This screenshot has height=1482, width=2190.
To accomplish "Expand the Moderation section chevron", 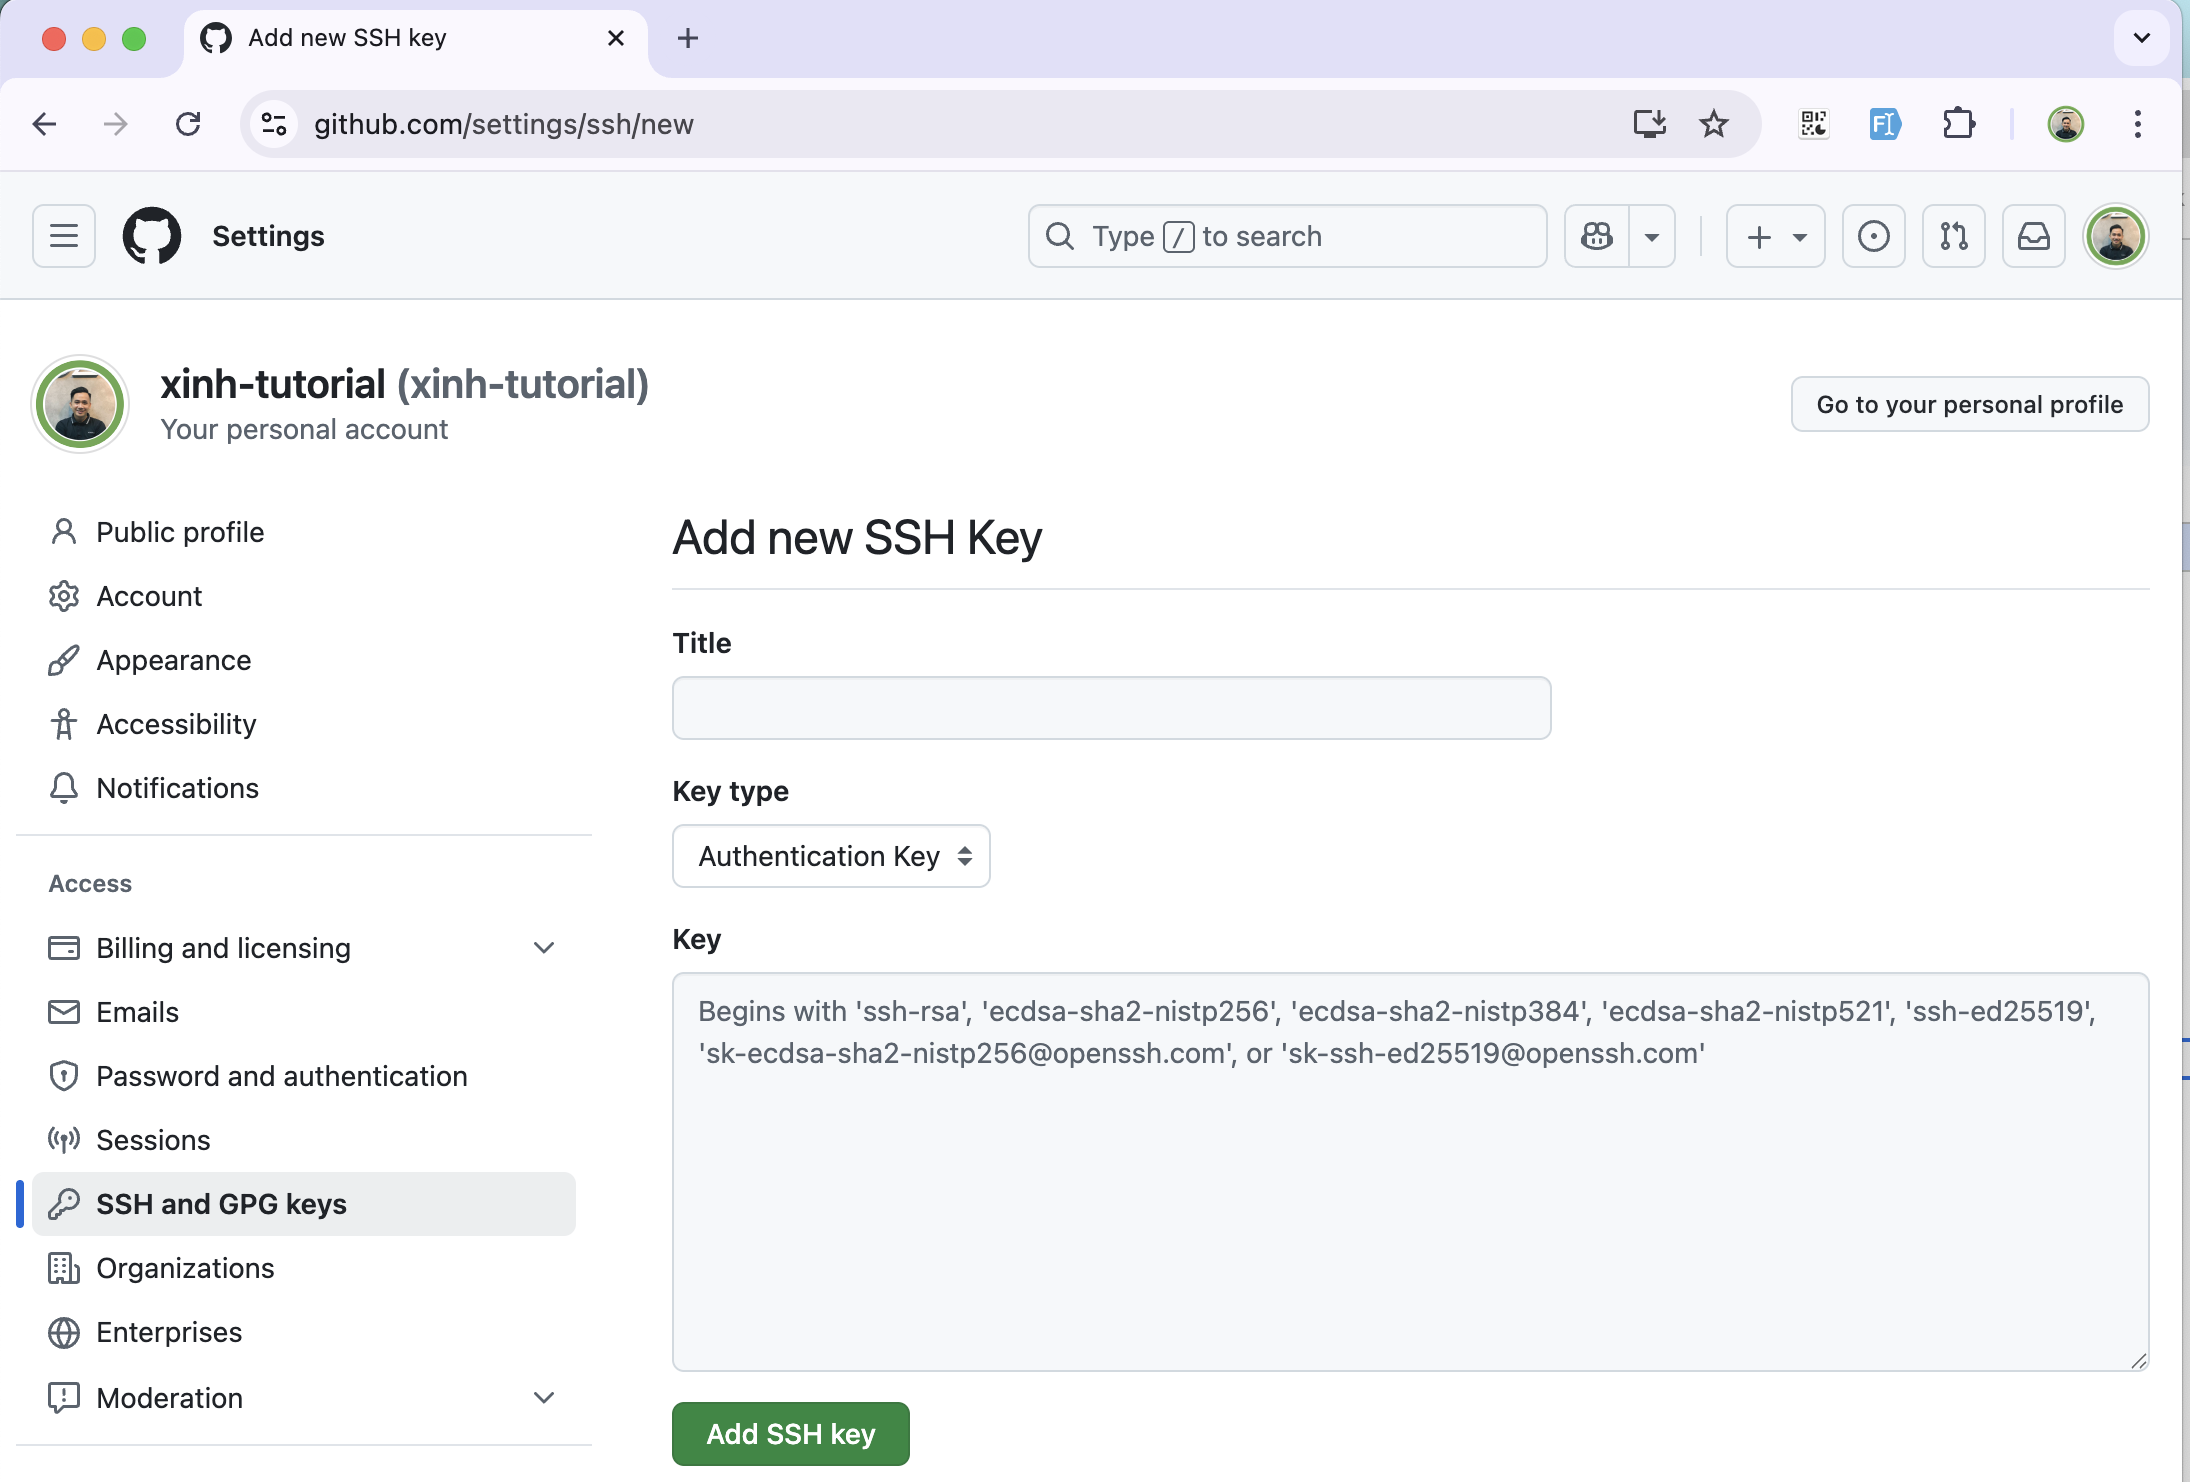I will [544, 1398].
